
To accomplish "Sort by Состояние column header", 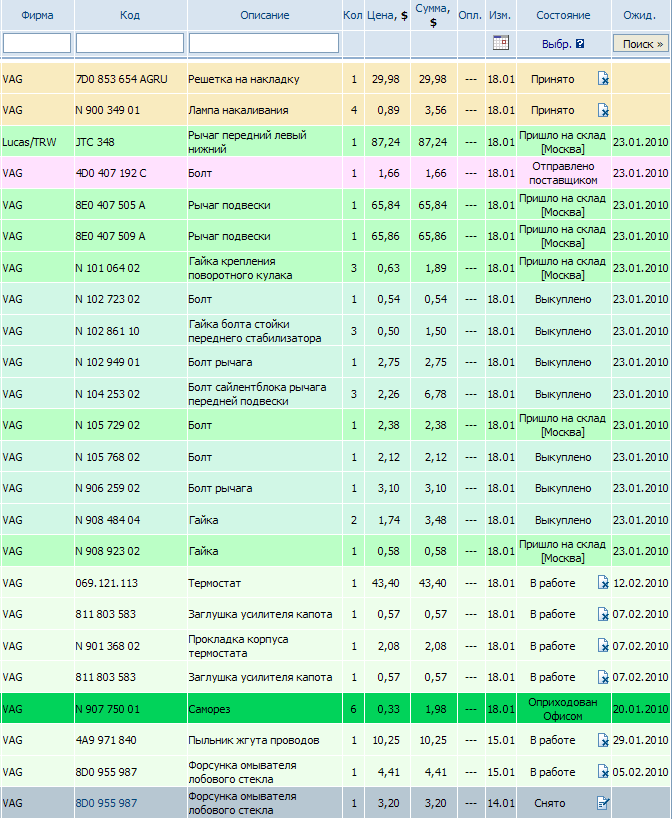I will click(x=563, y=15).
